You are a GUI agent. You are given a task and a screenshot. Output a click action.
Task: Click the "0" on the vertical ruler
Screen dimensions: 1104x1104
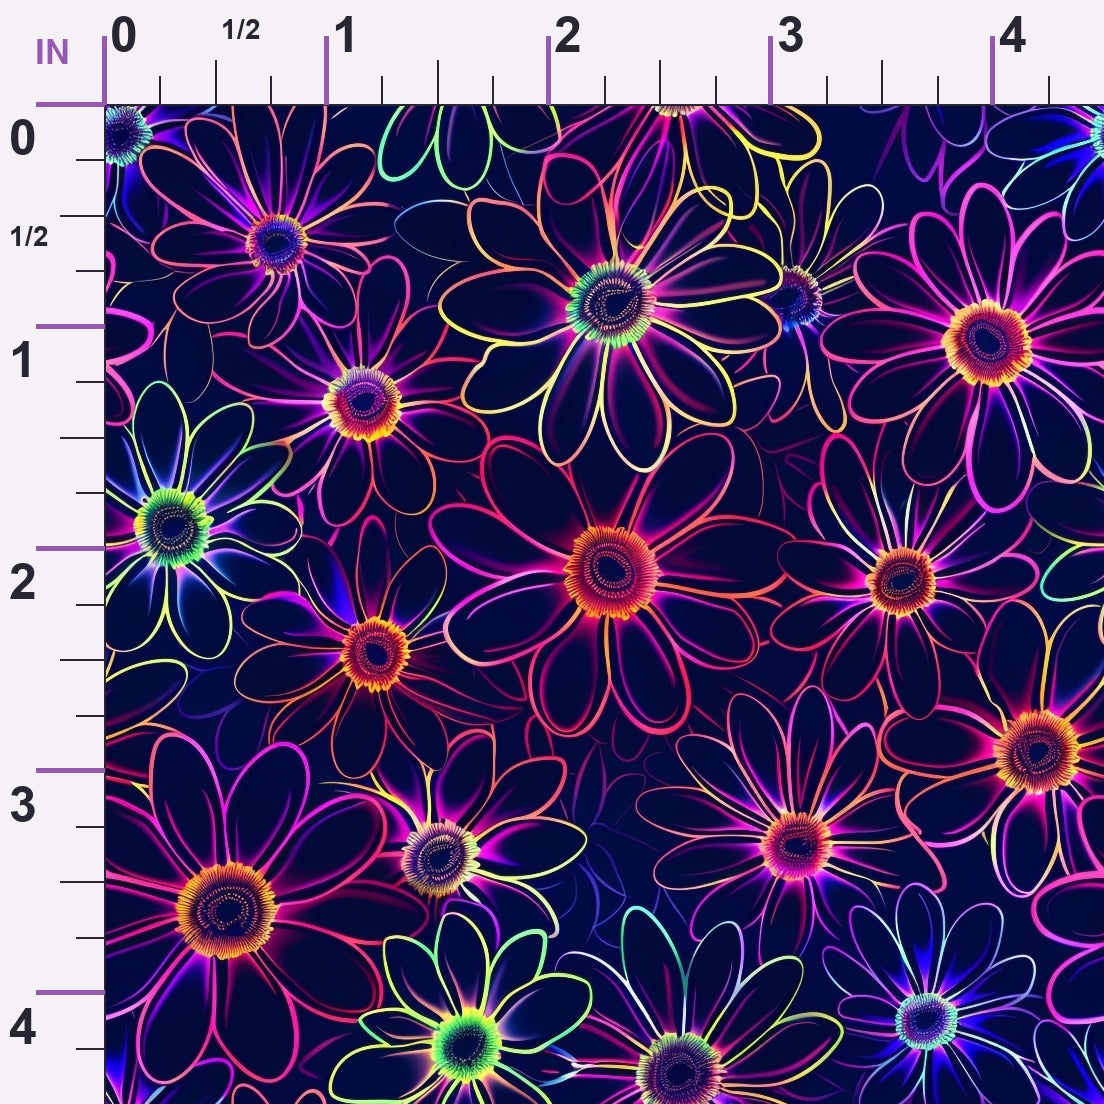[23, 138]
